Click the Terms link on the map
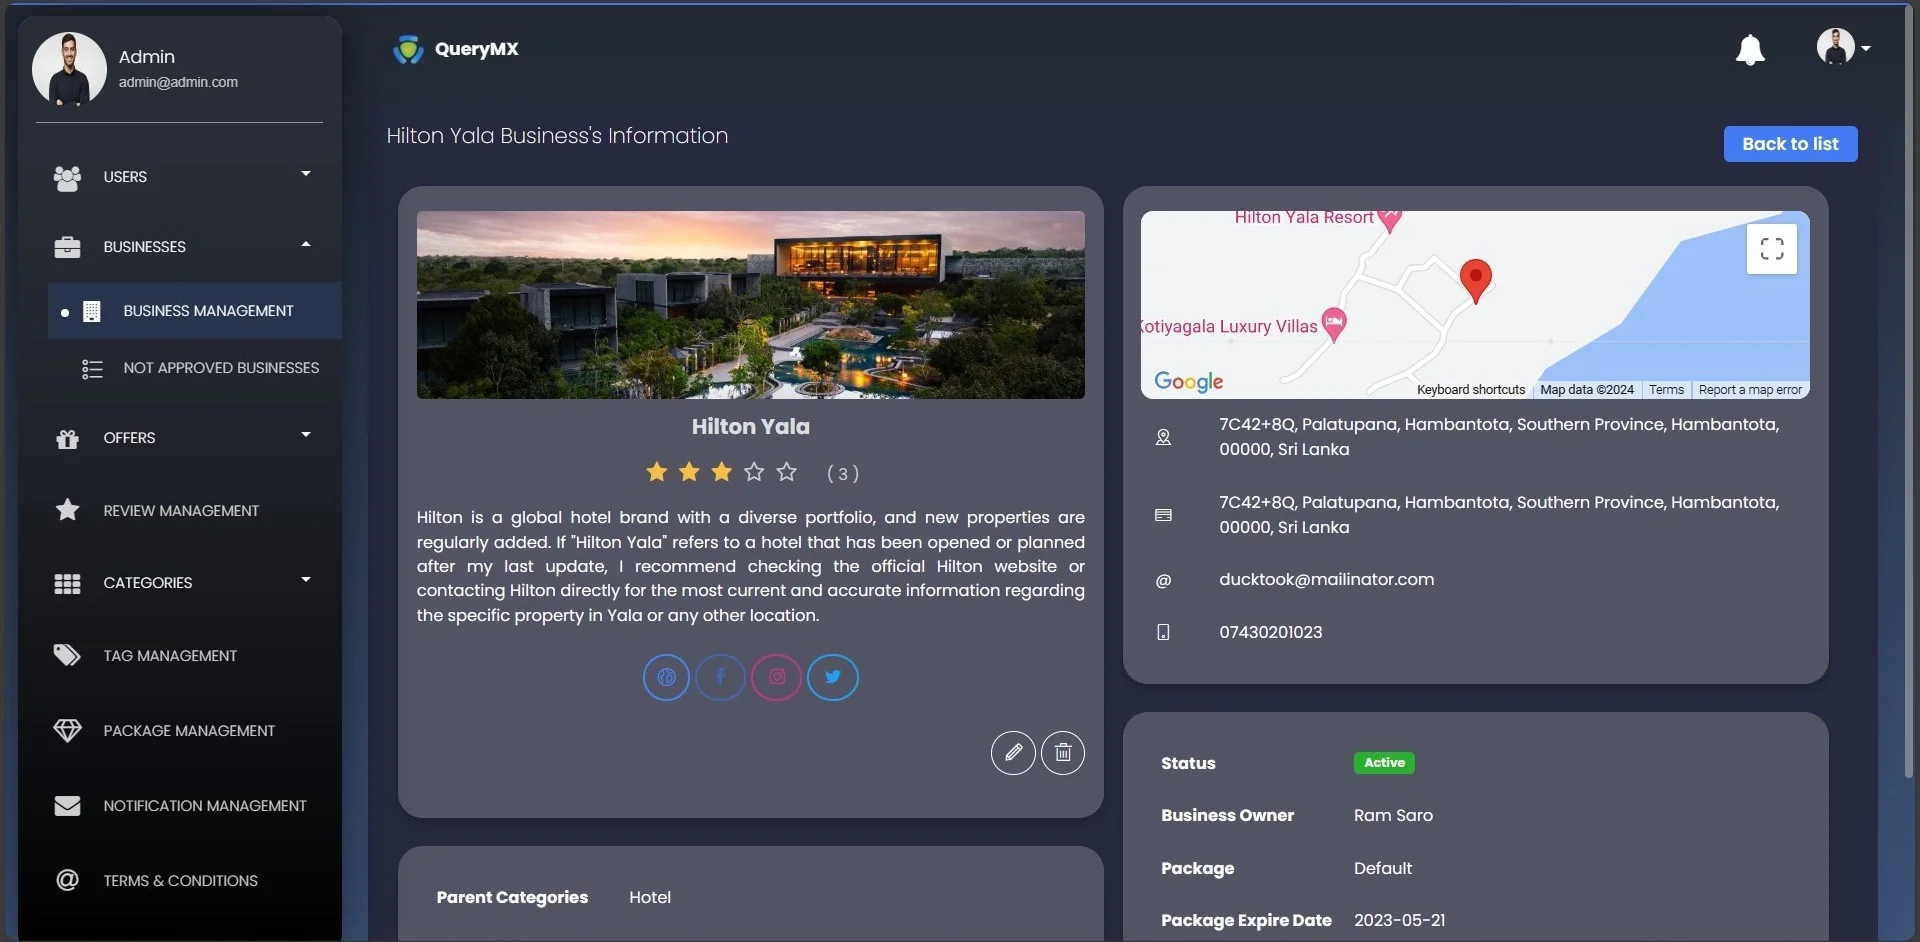This screenshot has width=1920, height=942. [x=1665, y=390]
